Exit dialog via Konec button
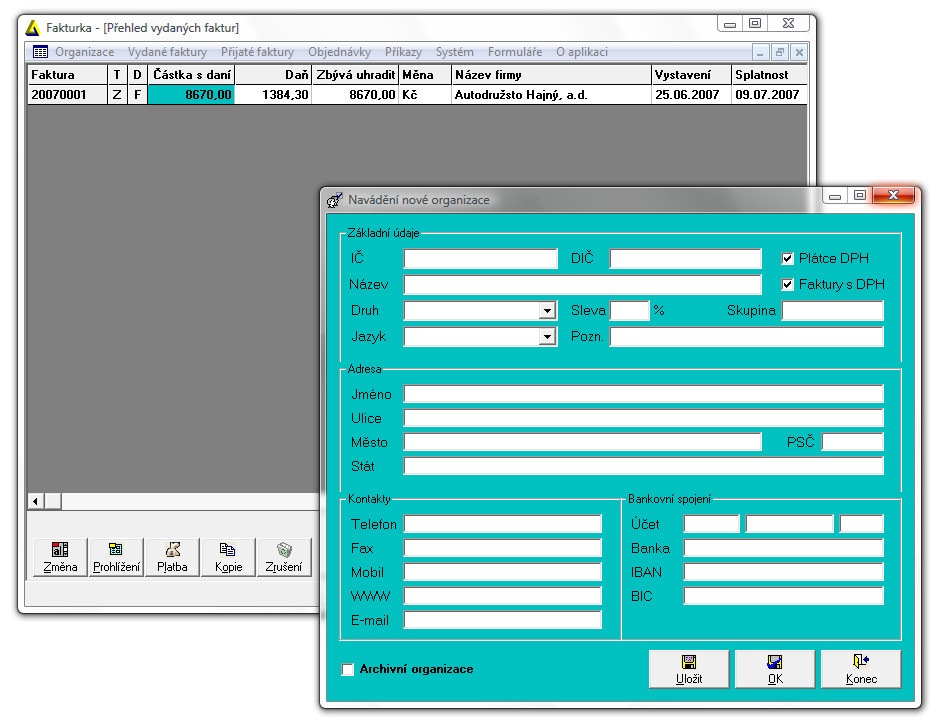The width and height of the screenshot is (937, 727). pos(861,669)
